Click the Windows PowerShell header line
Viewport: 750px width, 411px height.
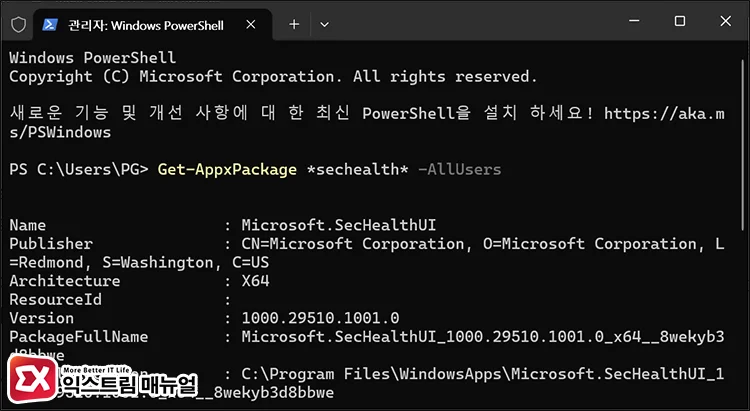(93, 58)
